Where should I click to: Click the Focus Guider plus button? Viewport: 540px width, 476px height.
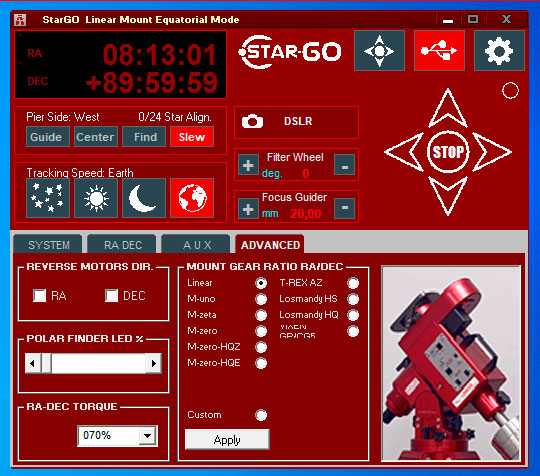[x=248, y=208]
